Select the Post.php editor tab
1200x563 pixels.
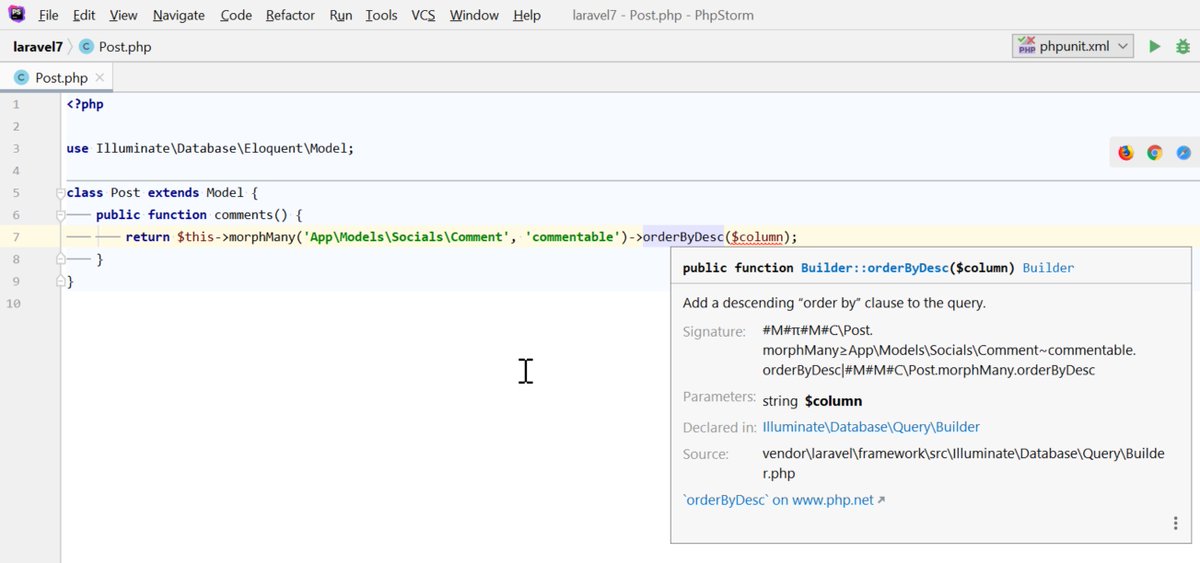pyautogui.click(x=58, y=77)
